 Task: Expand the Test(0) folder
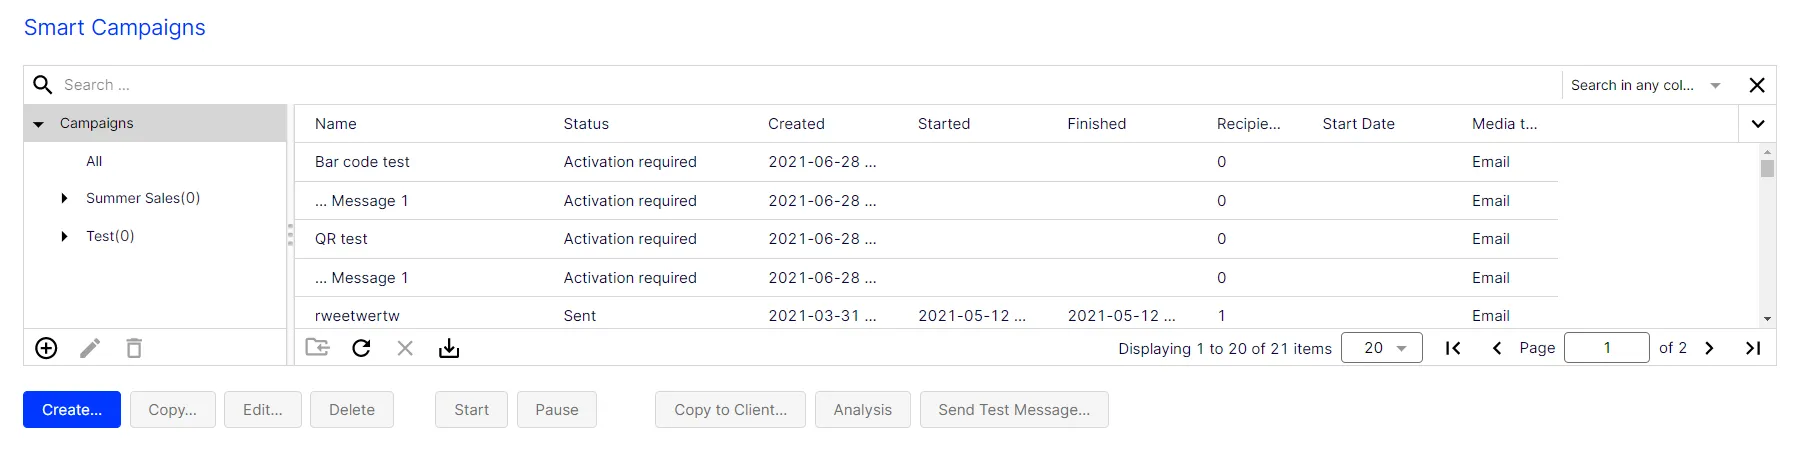coord(64,236)
